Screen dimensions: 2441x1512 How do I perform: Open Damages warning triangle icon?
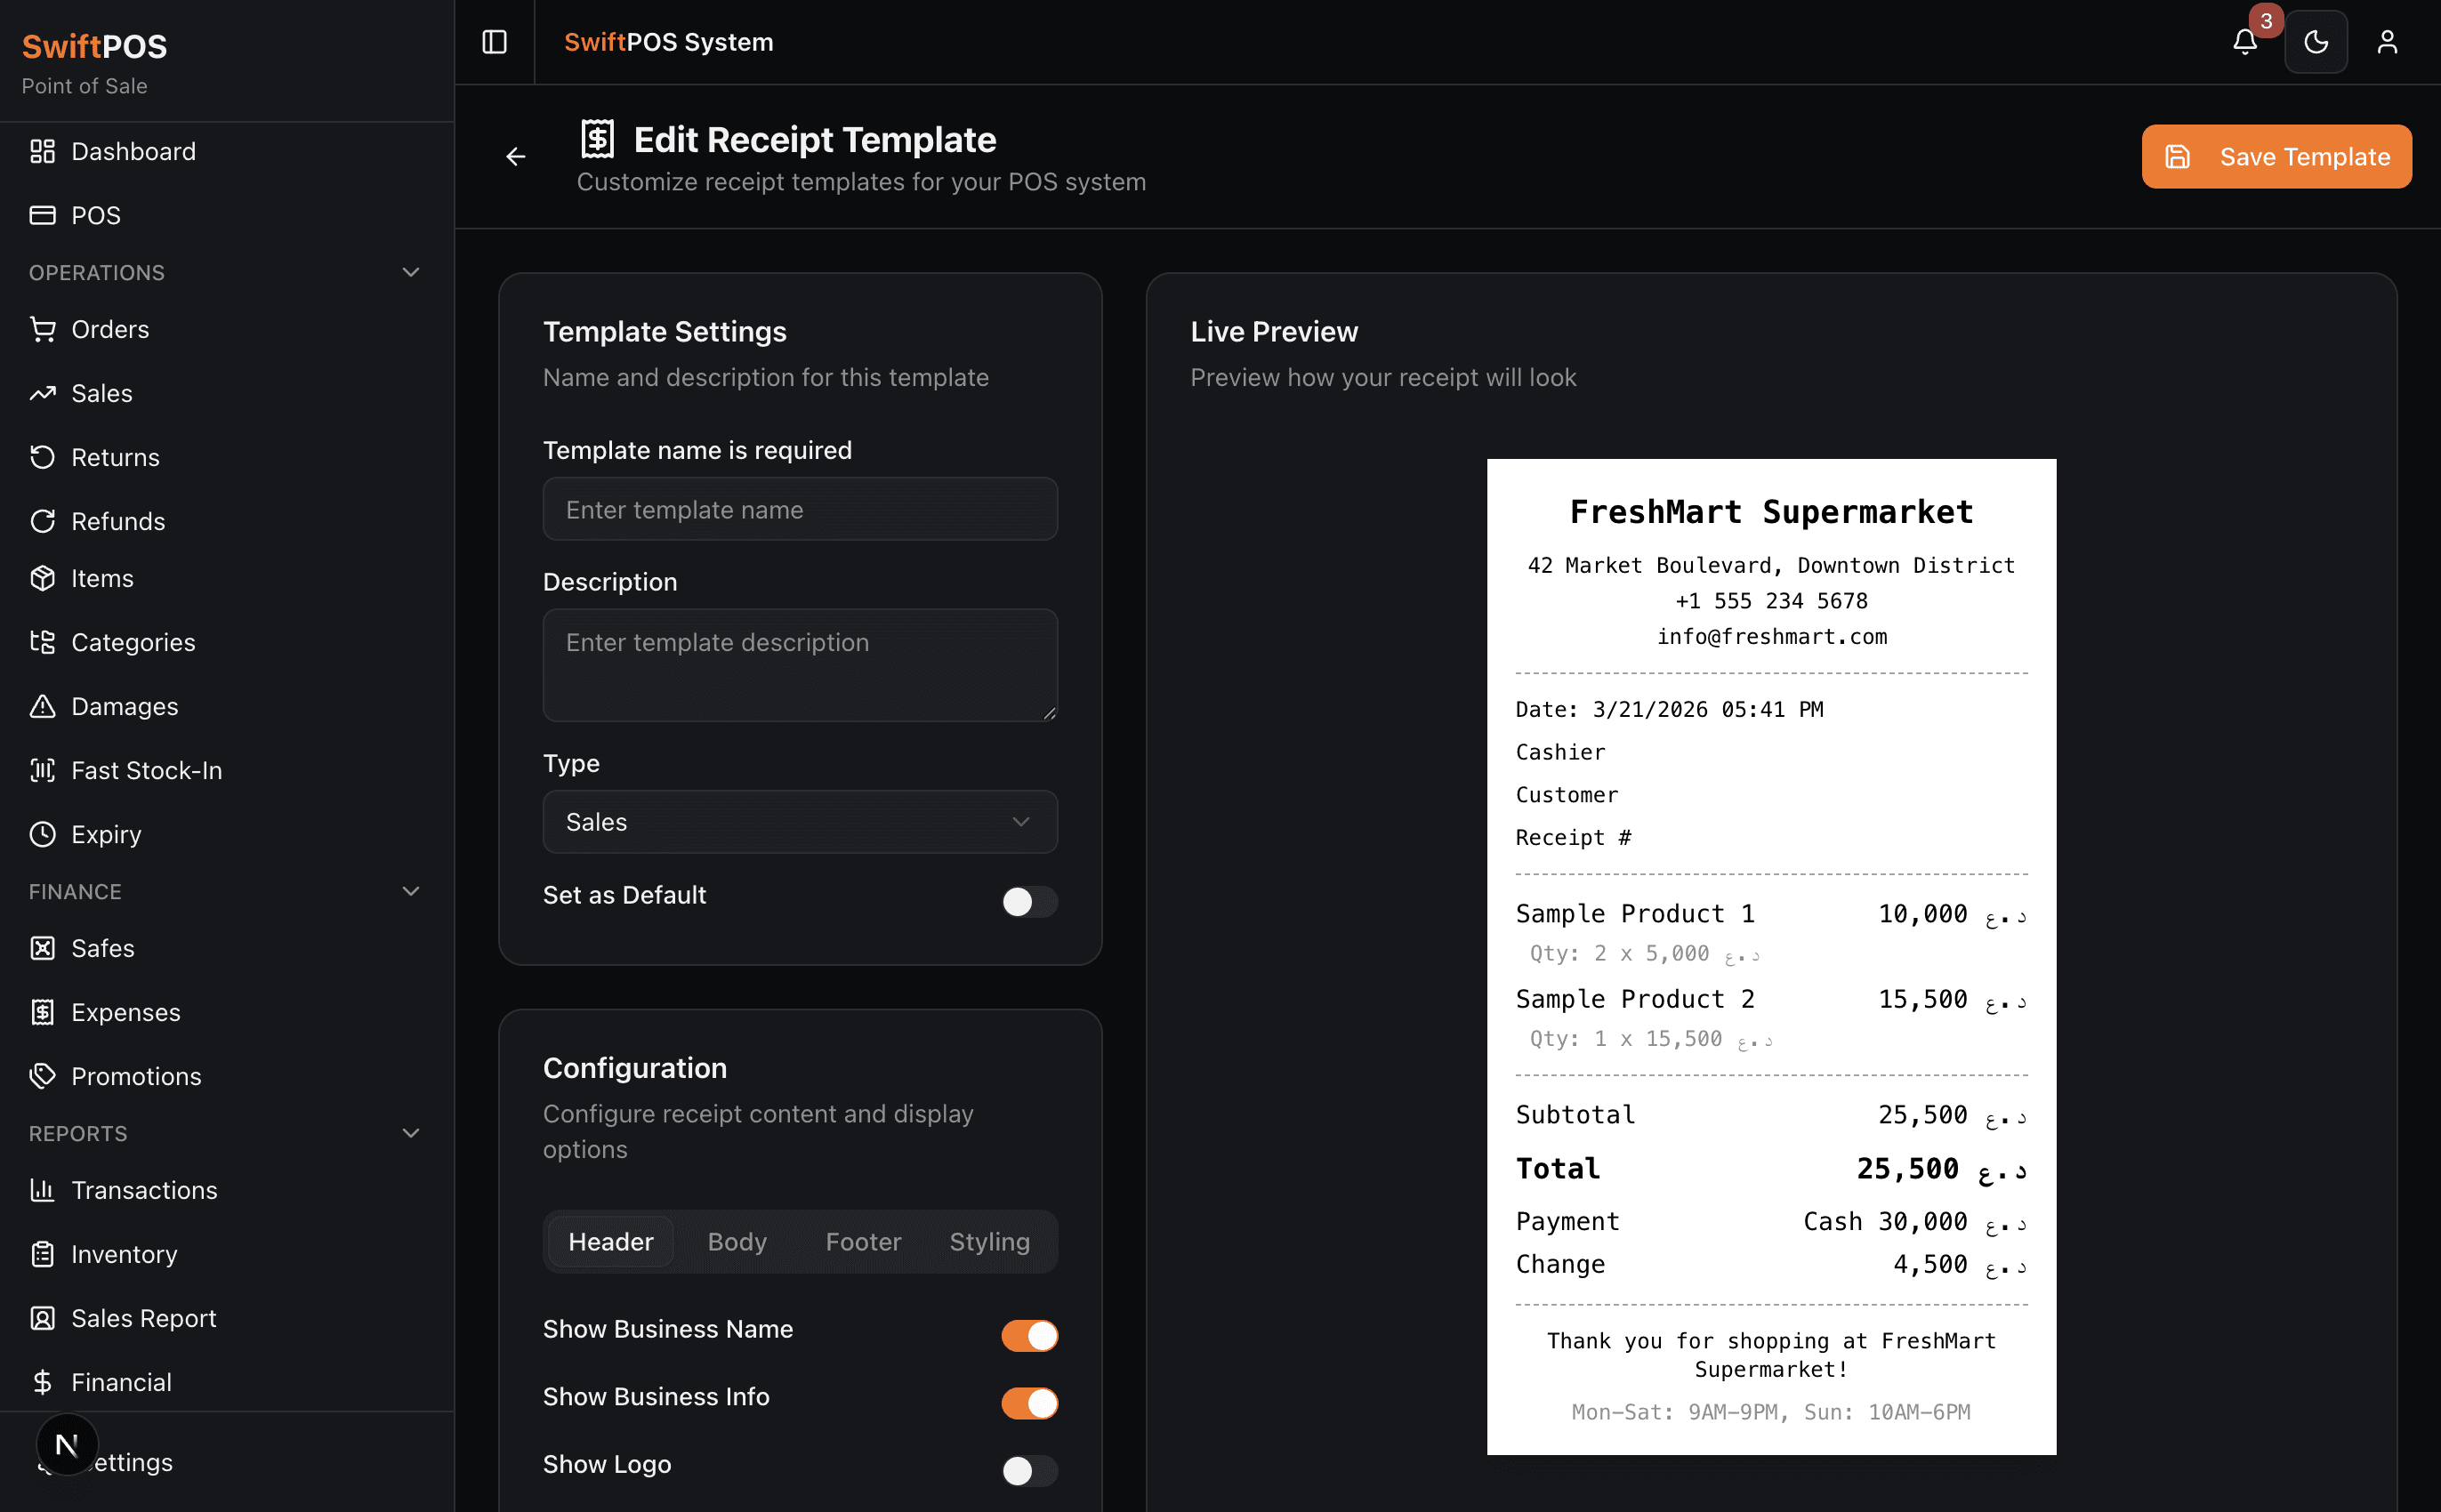[42, 706]
